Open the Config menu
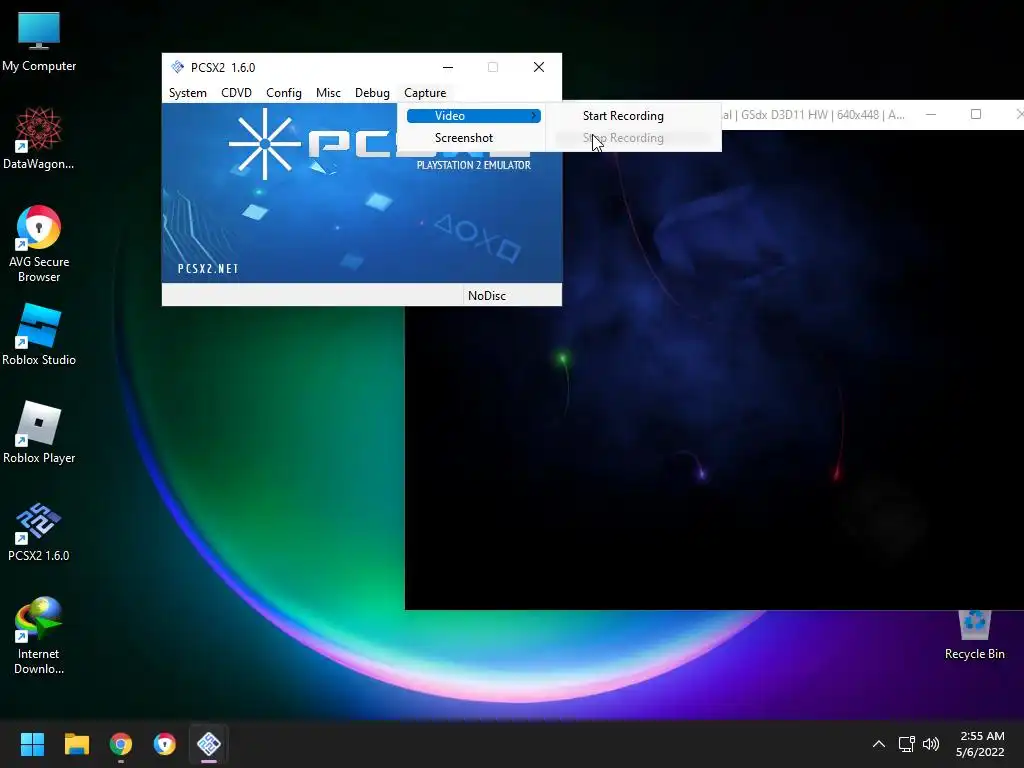Image resolution: width=1024 pixels, height=768 pixels. [x=283, y=93]
